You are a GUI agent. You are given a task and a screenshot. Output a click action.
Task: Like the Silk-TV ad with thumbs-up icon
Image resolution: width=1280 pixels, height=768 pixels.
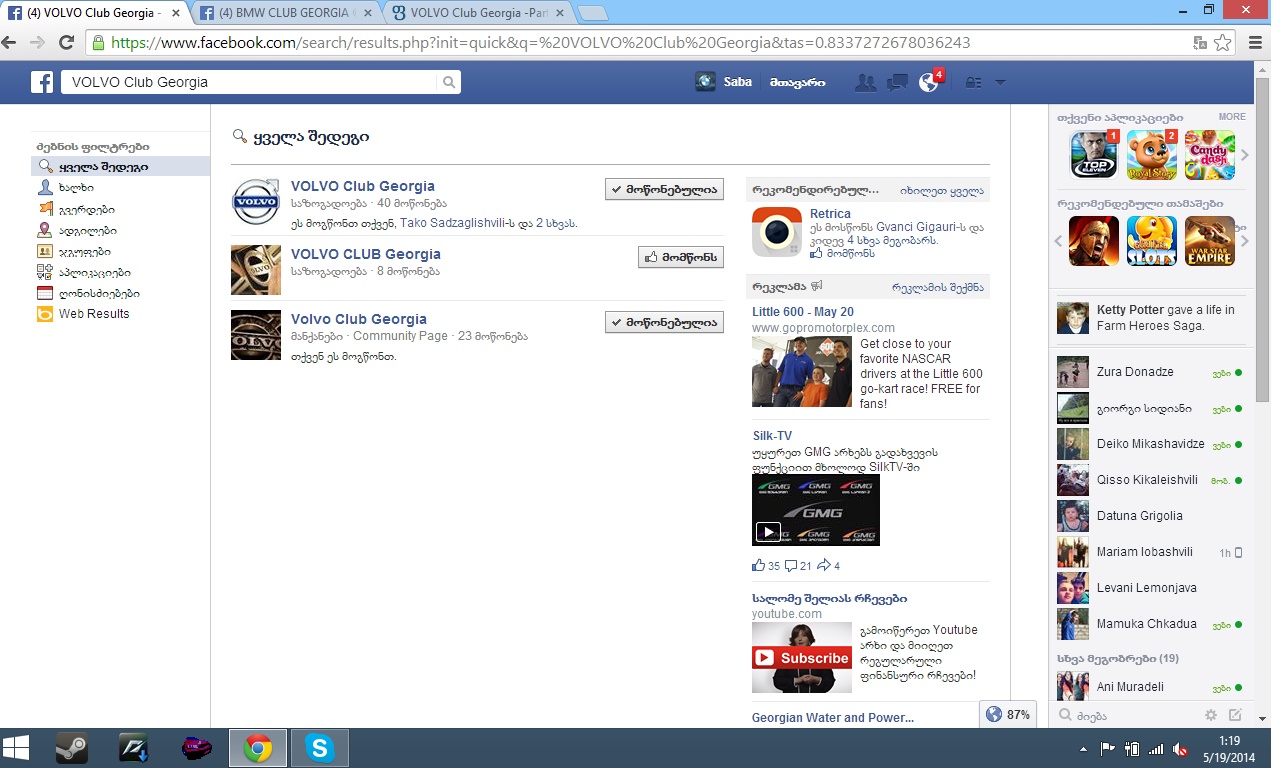[x=759, y=566]
